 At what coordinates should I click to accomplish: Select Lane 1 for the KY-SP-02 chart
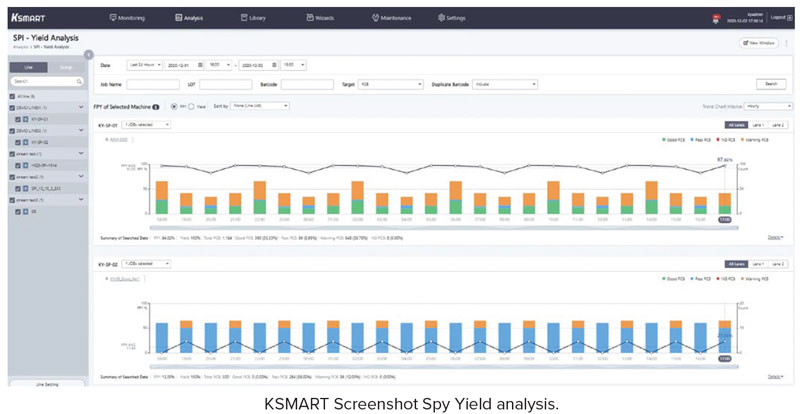click(759, 264)
